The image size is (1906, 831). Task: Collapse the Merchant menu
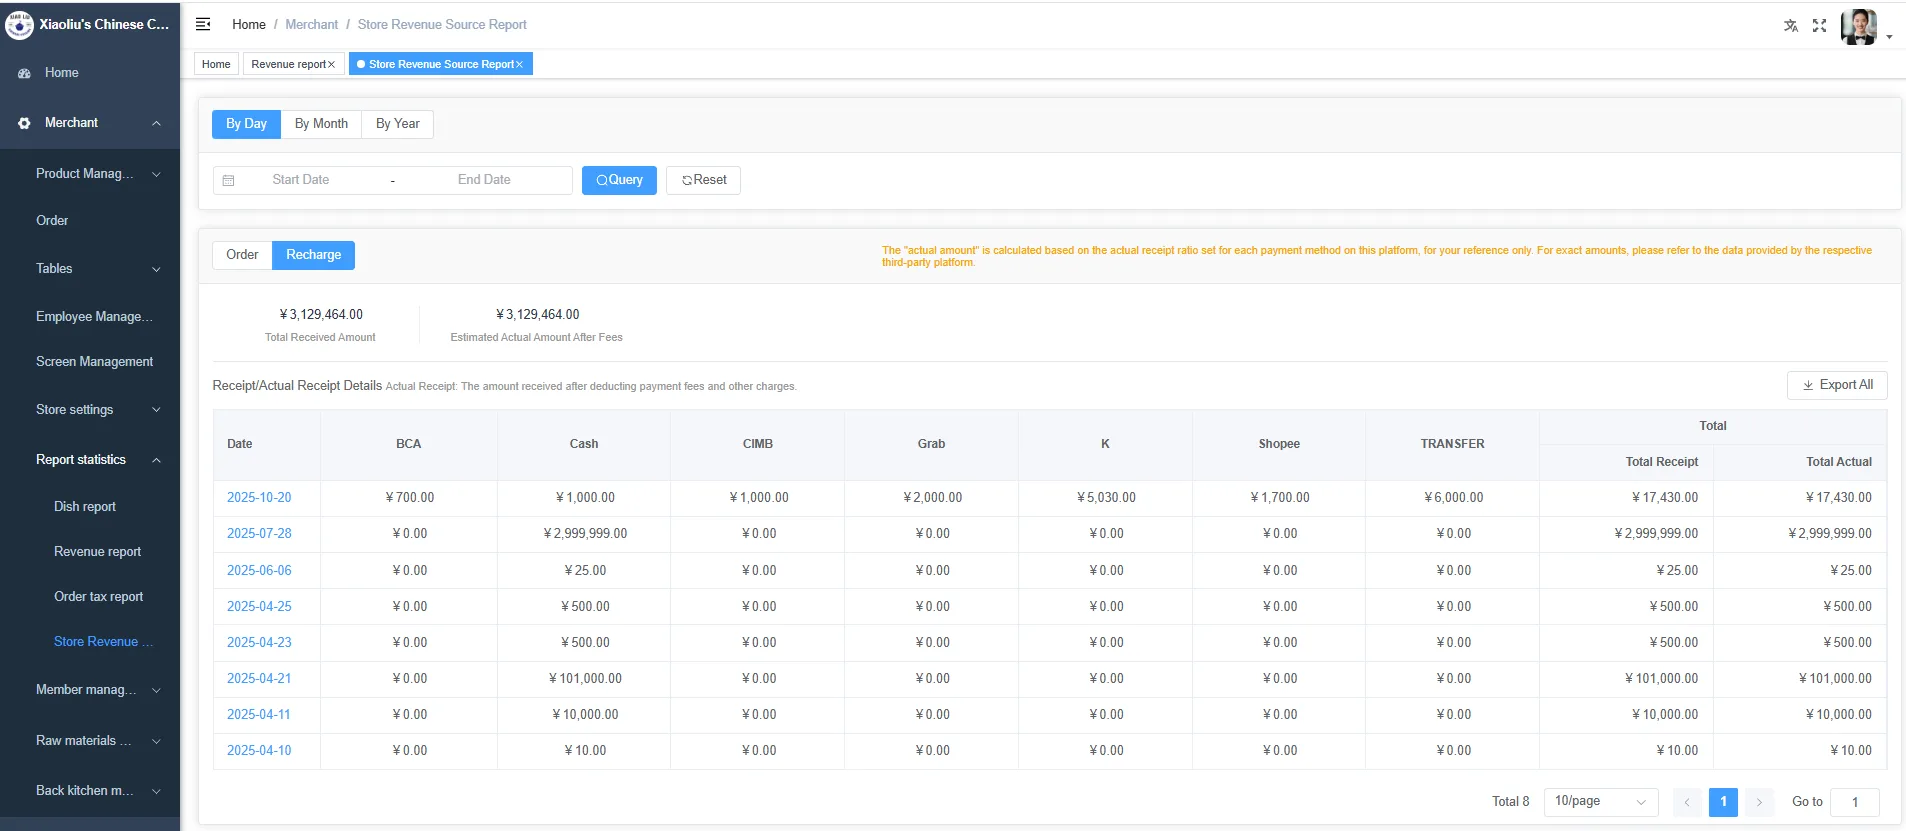pyautogui.click(x=156, y=123)
